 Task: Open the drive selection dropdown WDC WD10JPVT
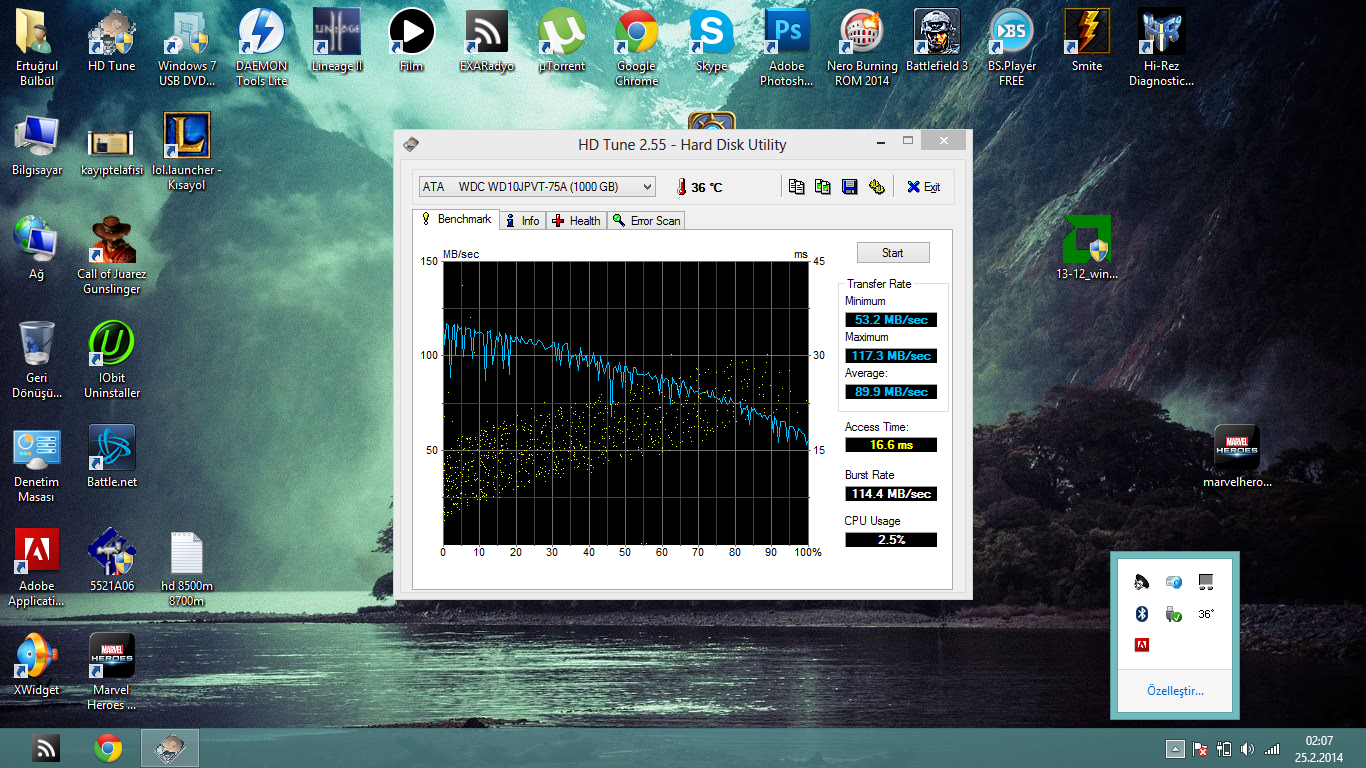[x=537, y=187]
